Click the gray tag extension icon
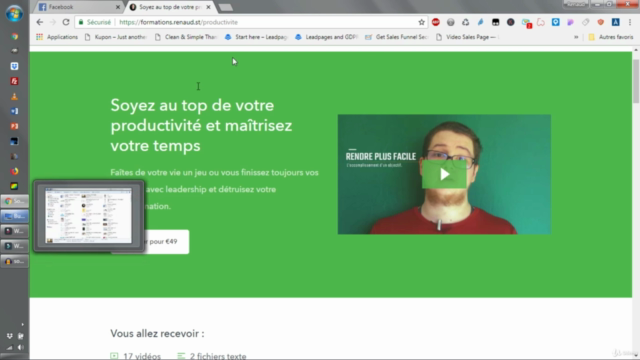This screenshot has height=360, width=640. [x=586, y=22]
